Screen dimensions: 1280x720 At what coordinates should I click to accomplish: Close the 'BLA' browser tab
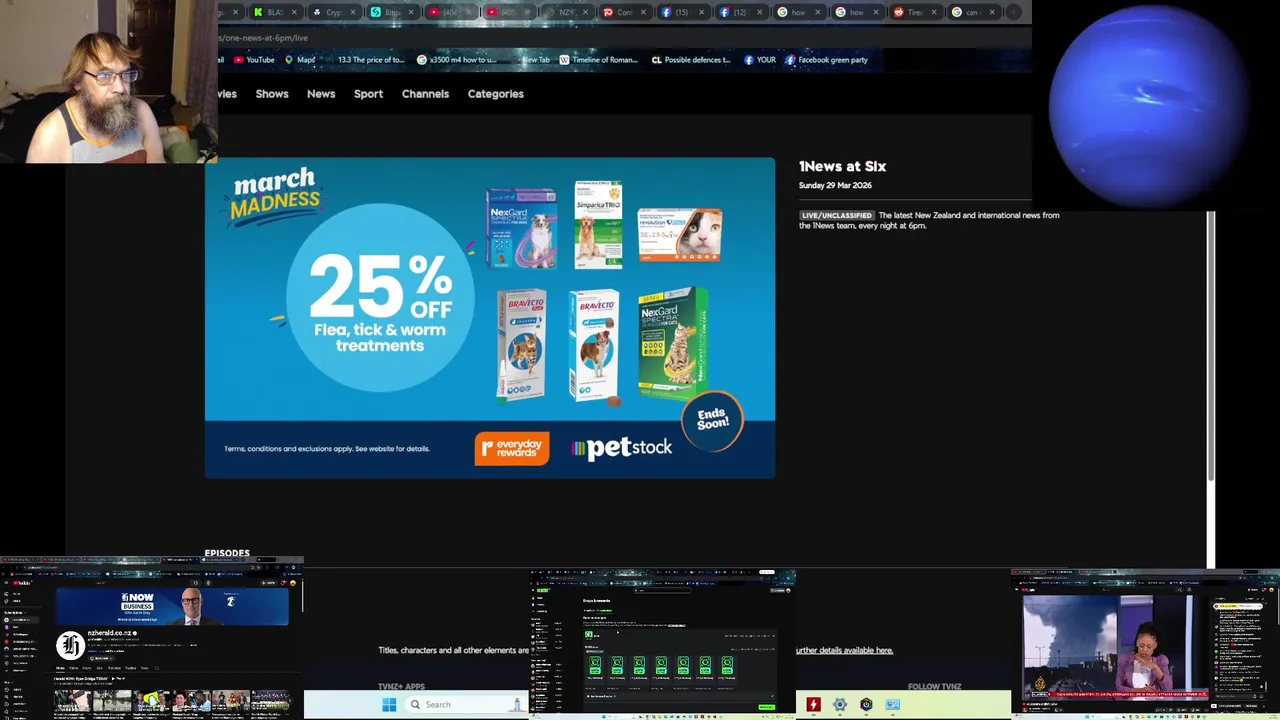pos(294,12)
